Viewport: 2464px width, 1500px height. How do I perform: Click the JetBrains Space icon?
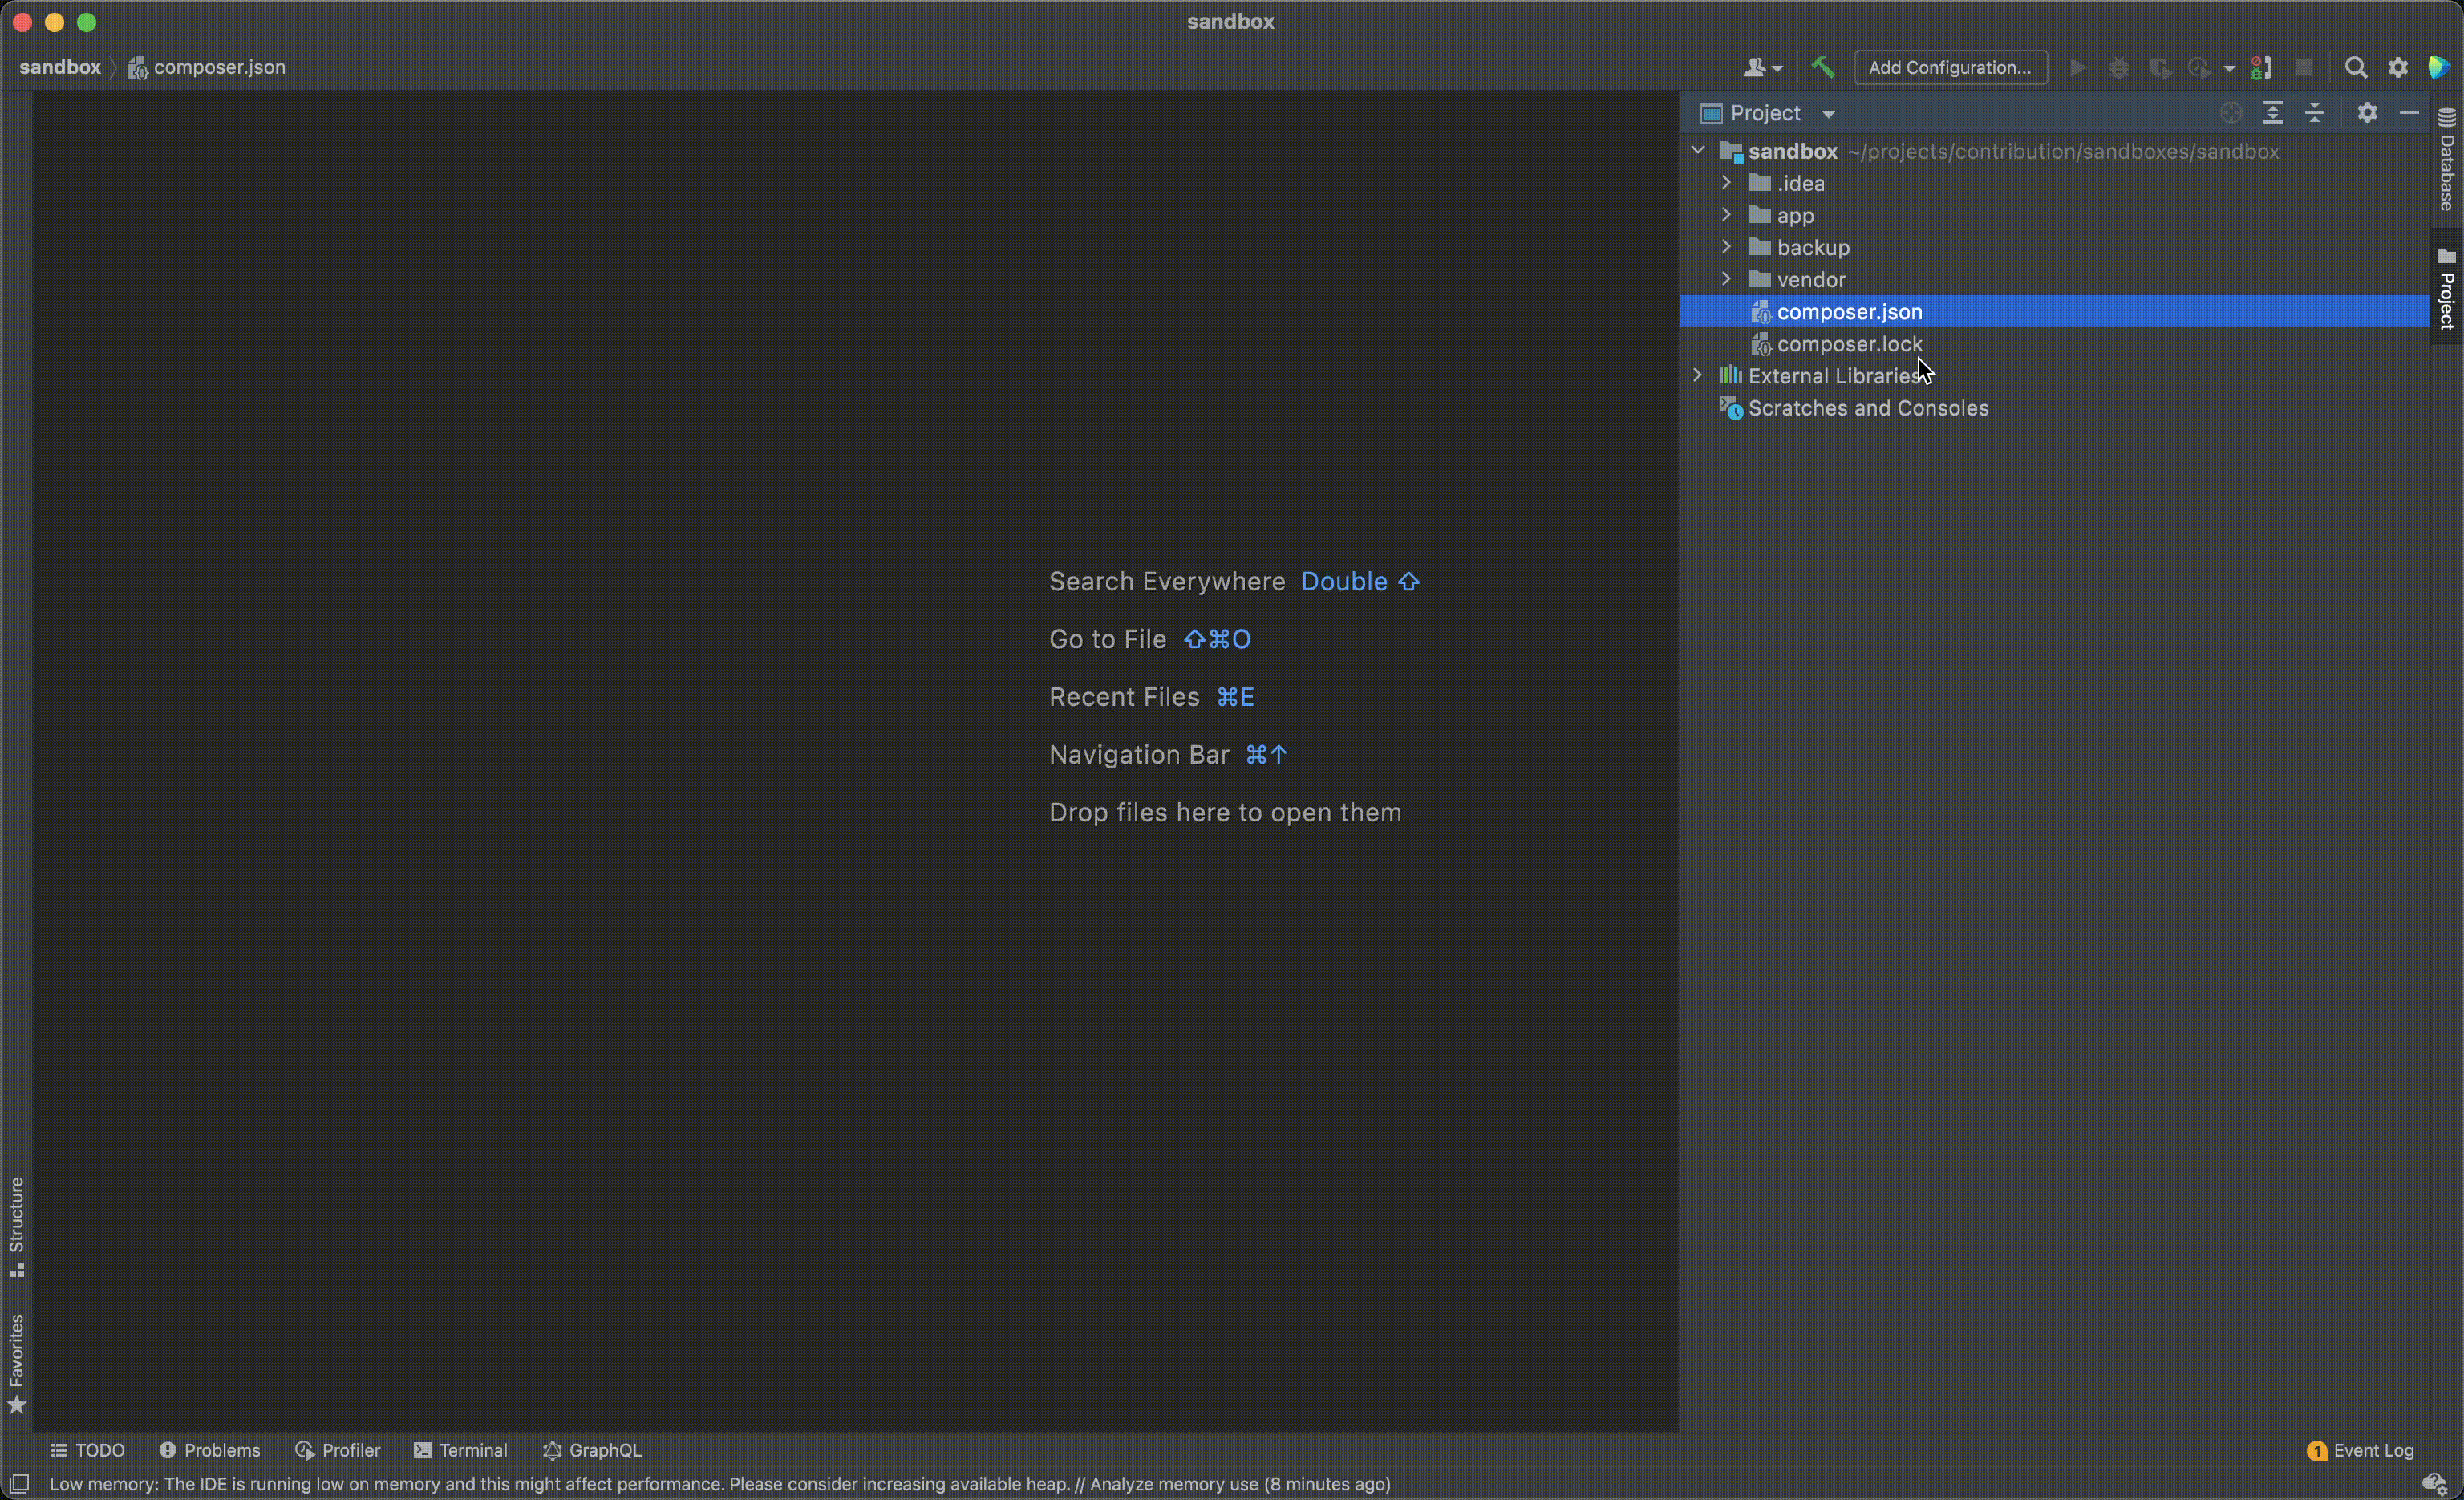pos(2439,67)
